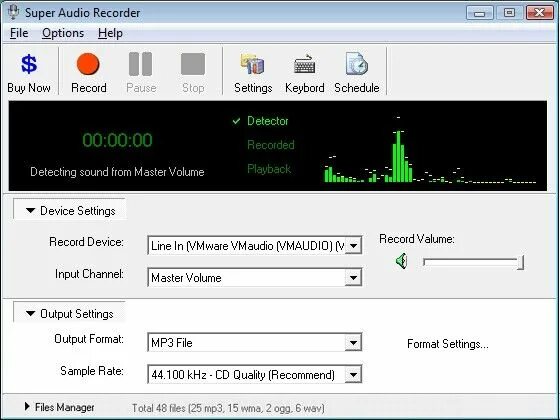The height and width of the screenshot is (420, 560).
Task: Minimize the Super Audio Recorder window
Action: click(x=480, y=13)
